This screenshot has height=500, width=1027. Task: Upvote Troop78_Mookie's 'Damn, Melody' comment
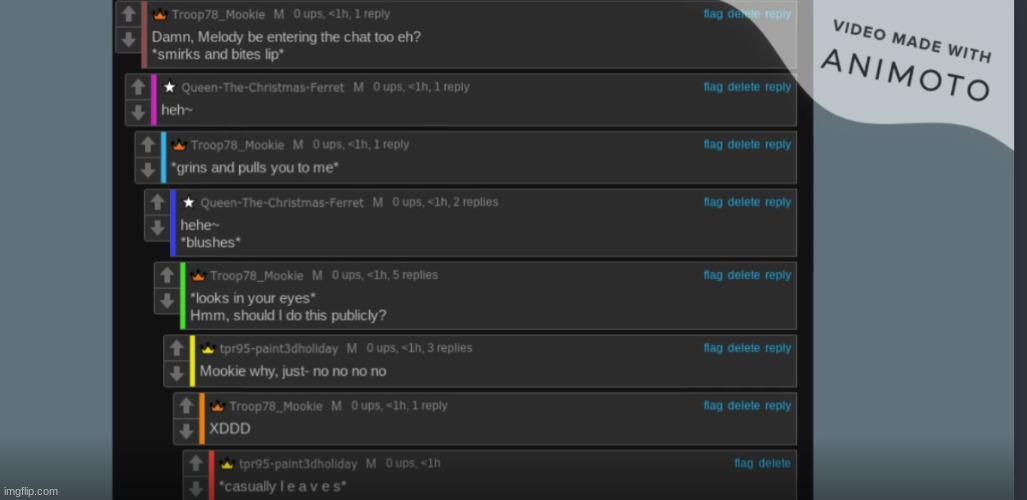pos(128,14)
